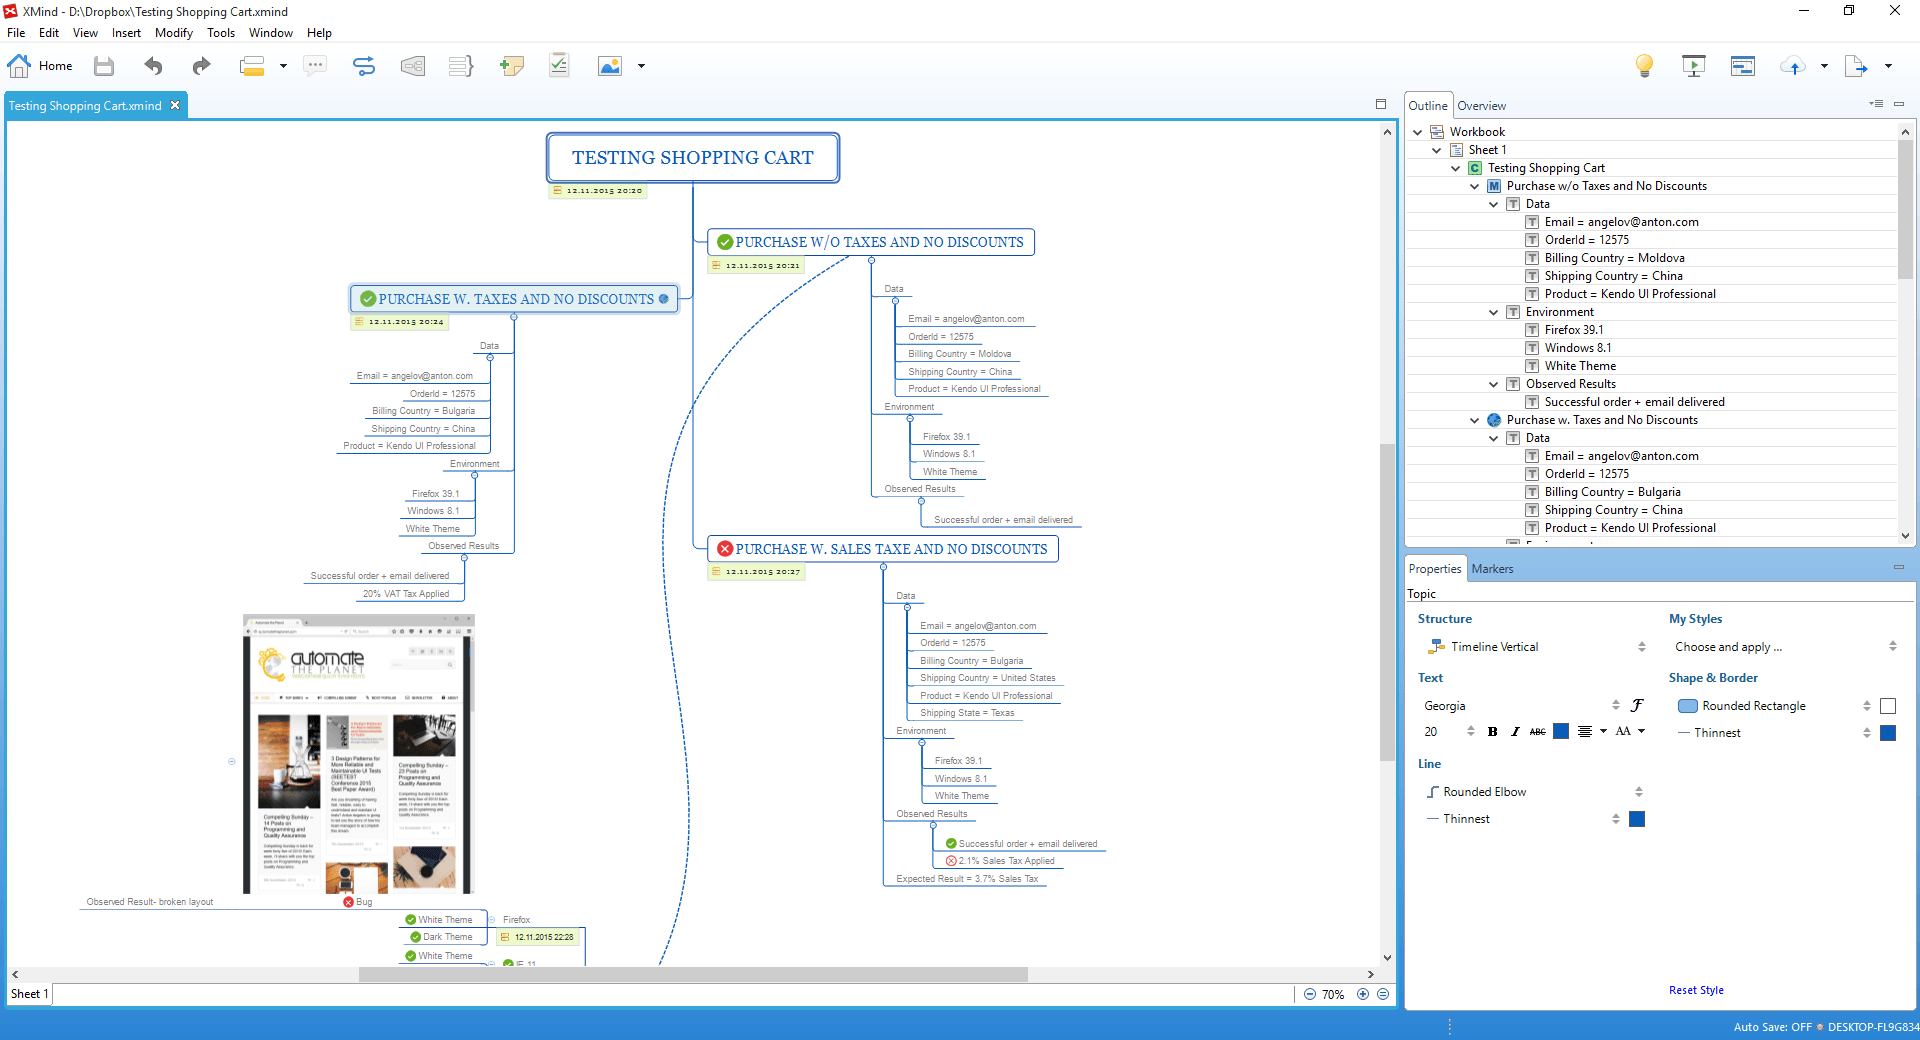
Task: Toggle italic text formatting
Action: coord(1515,732)
